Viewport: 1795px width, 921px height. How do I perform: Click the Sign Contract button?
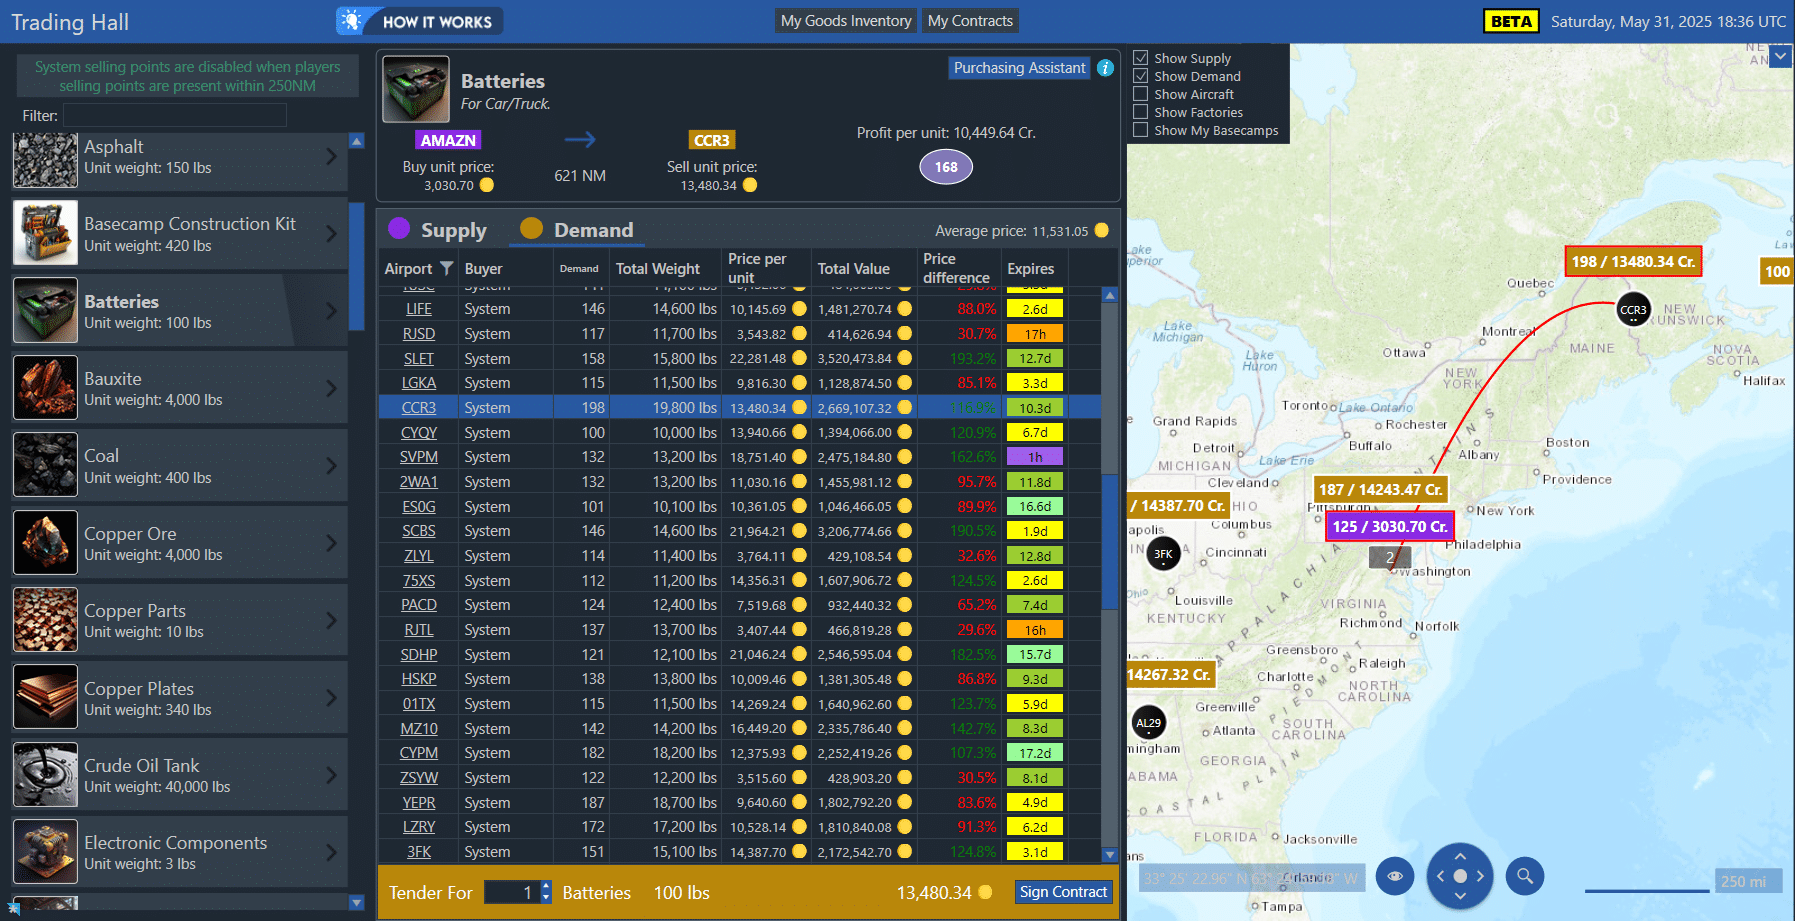1063,892
